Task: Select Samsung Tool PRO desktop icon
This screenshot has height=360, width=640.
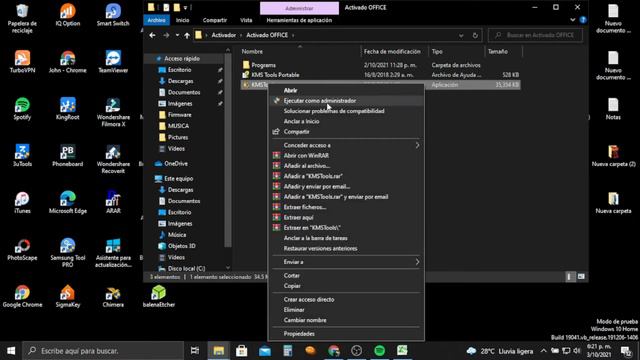Action: click(x=68, y=253)
